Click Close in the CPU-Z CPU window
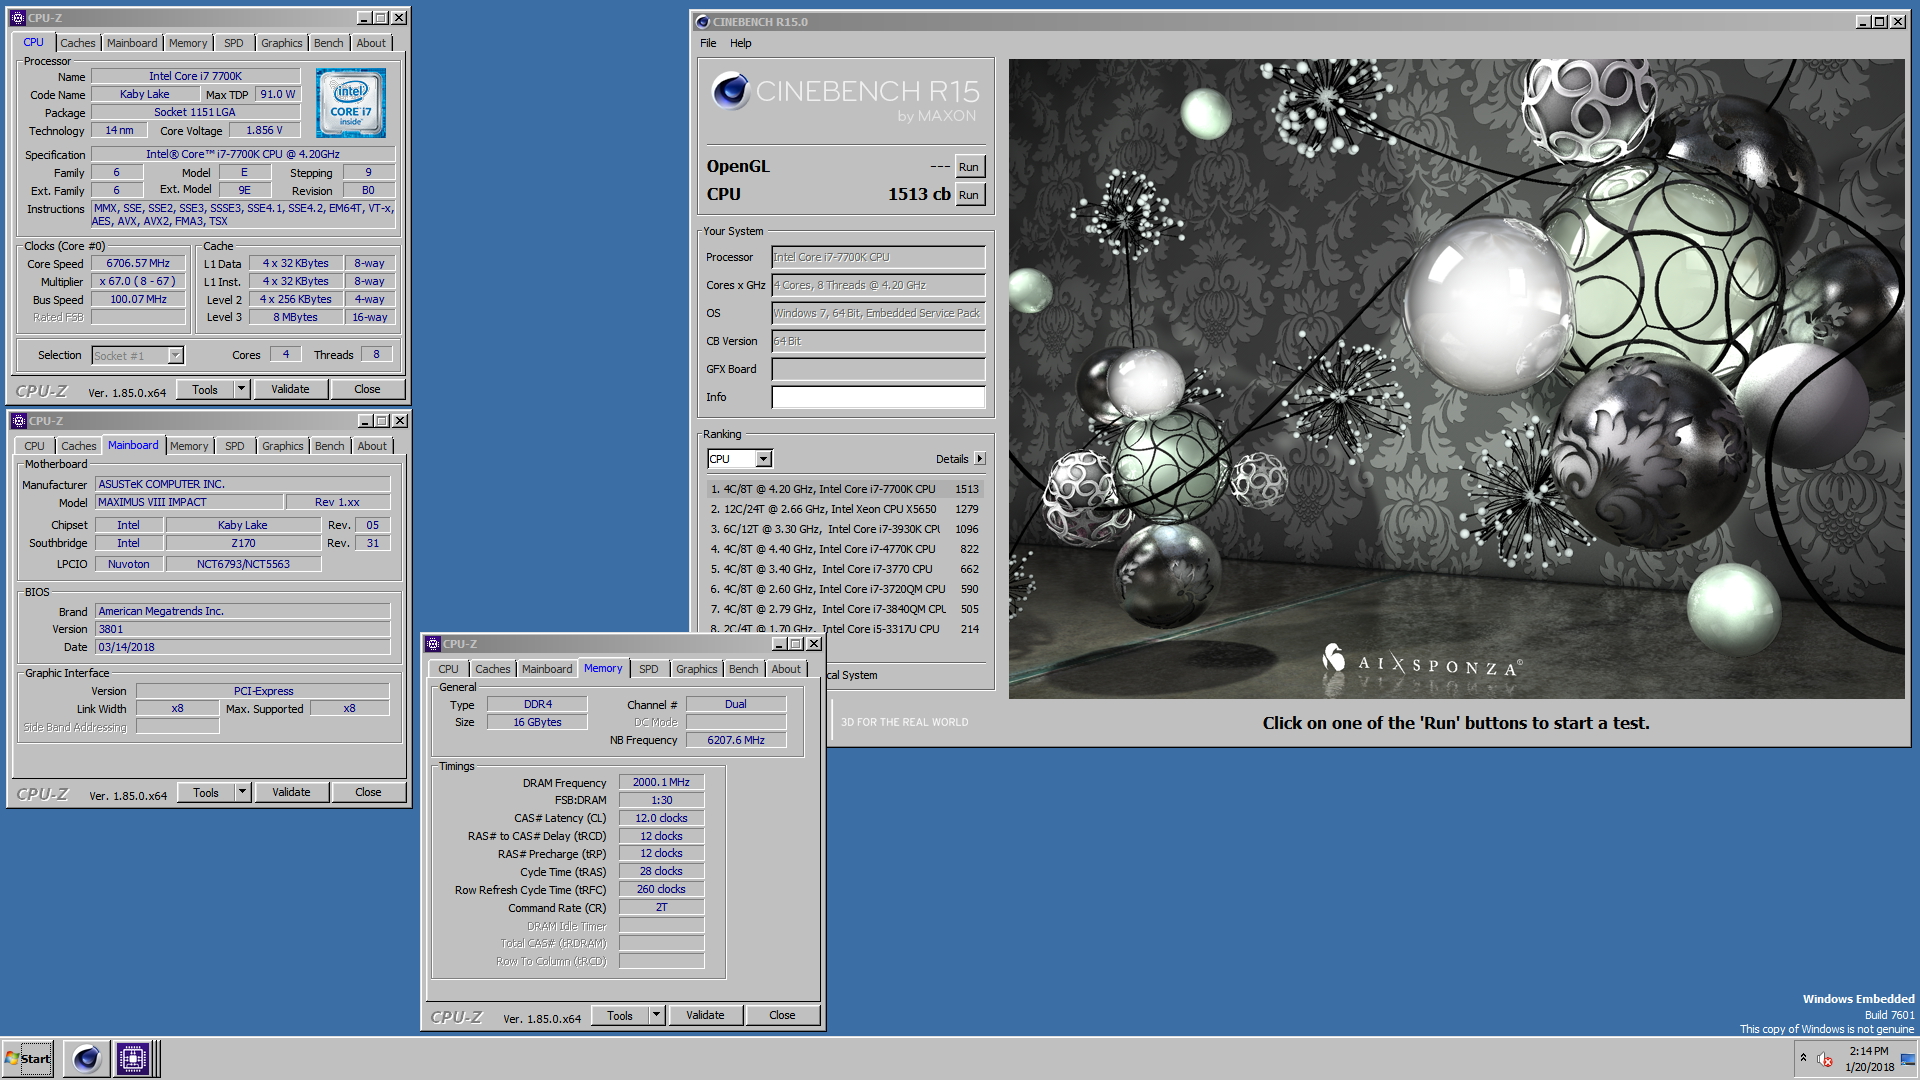The image size is (1920, 1080). point(367,389)
